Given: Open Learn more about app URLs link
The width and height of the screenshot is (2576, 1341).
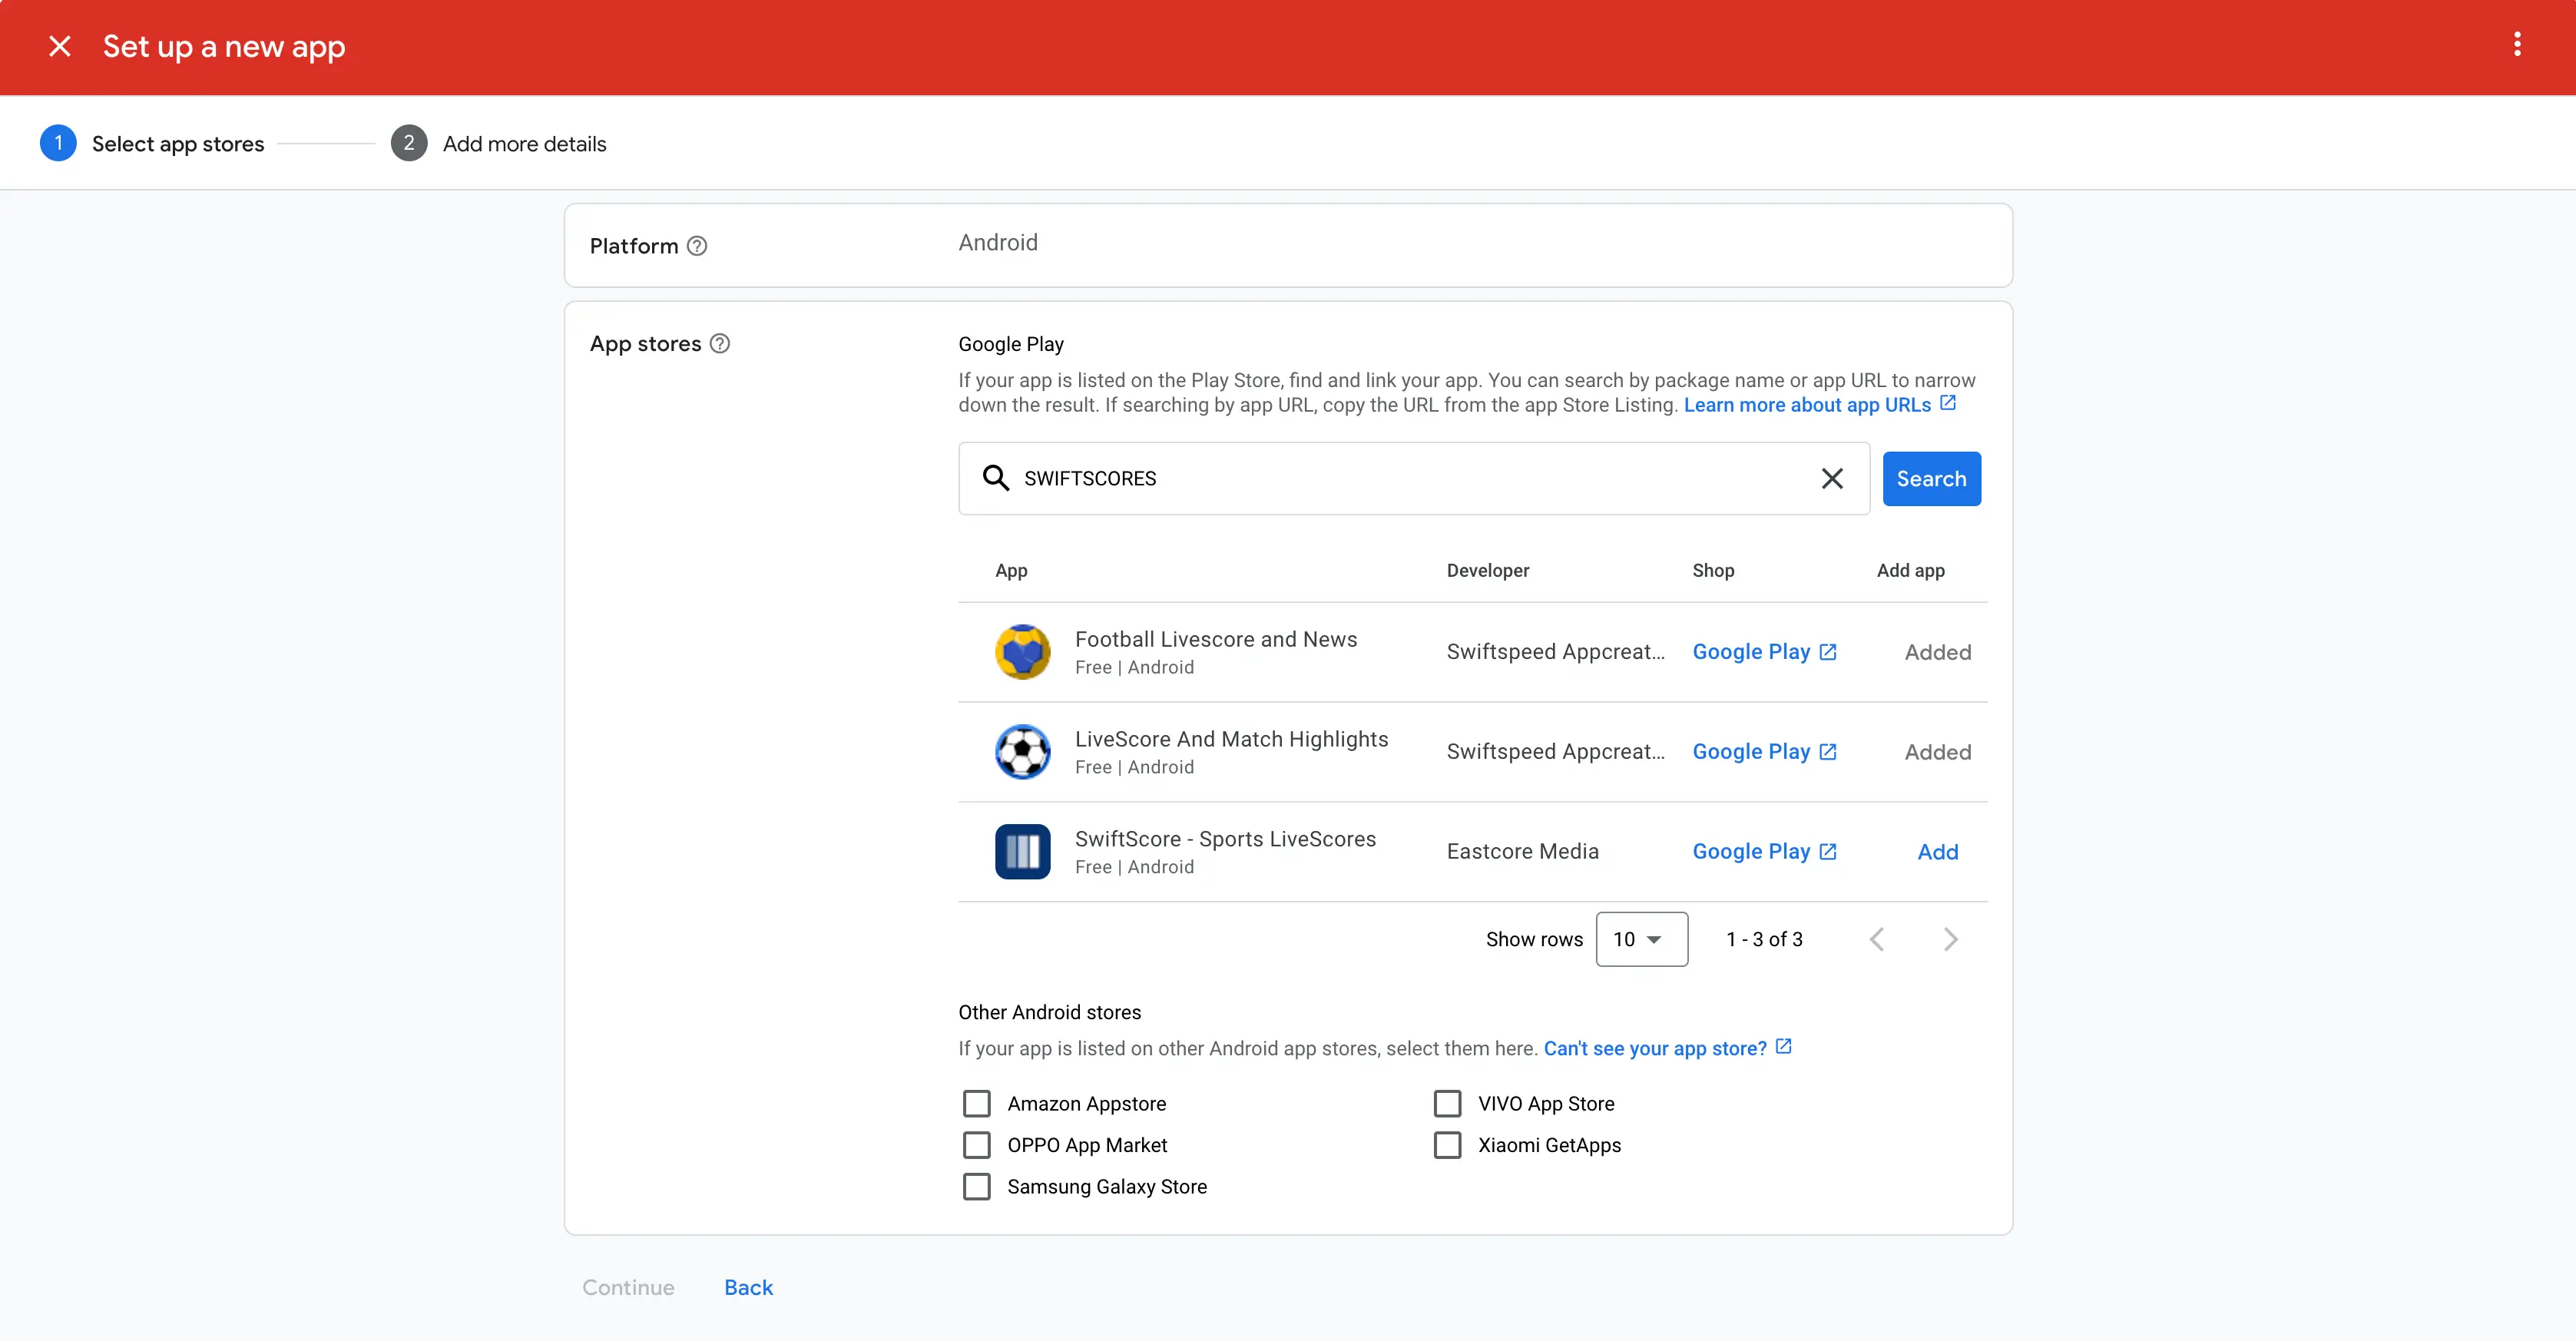Looking at the screenshot, I should click(x=1807, y=405).
